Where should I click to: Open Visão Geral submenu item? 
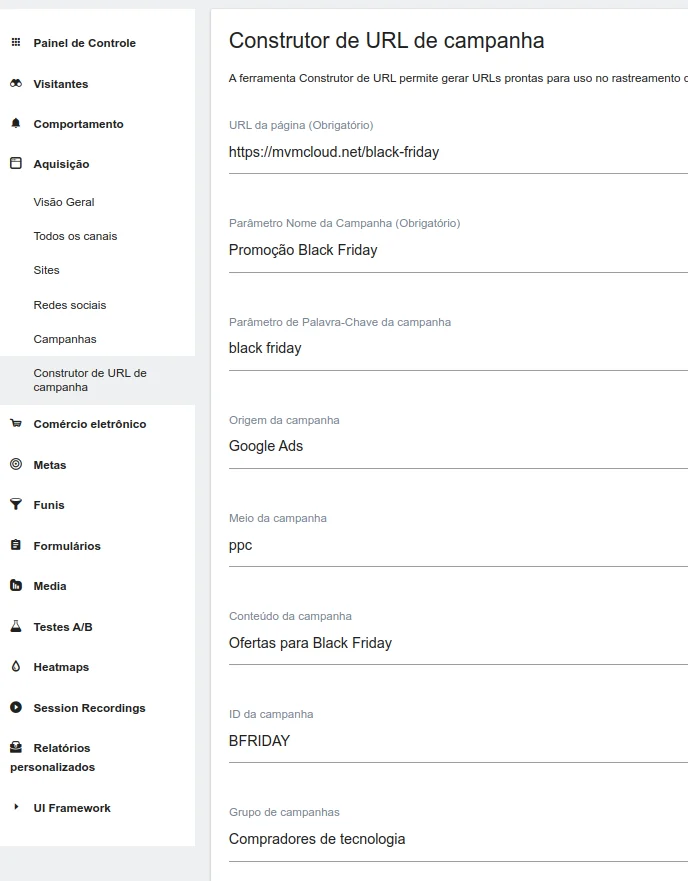pos(64,202)
